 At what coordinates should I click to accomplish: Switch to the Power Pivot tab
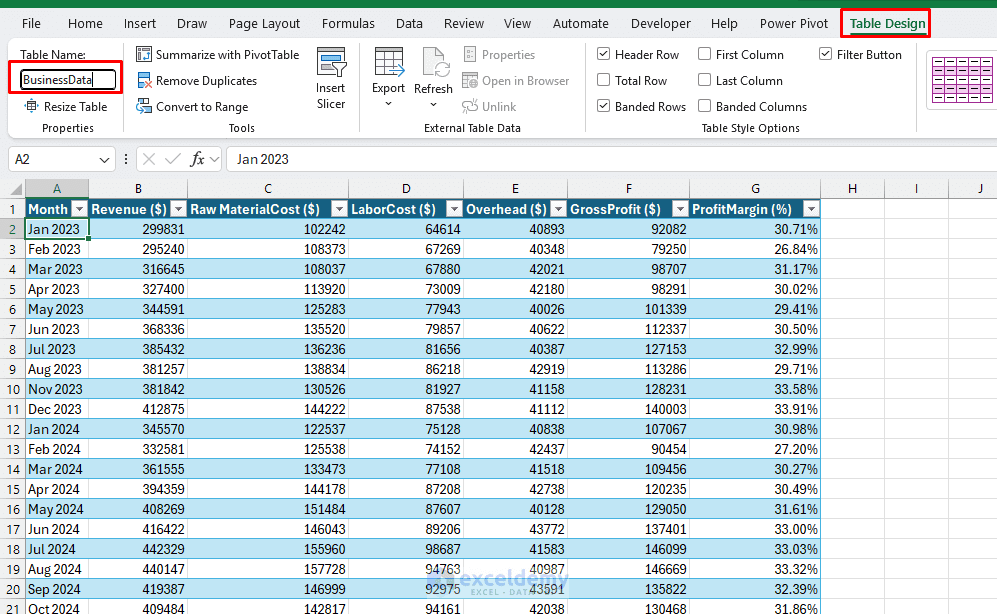click(x=794, y=24)
